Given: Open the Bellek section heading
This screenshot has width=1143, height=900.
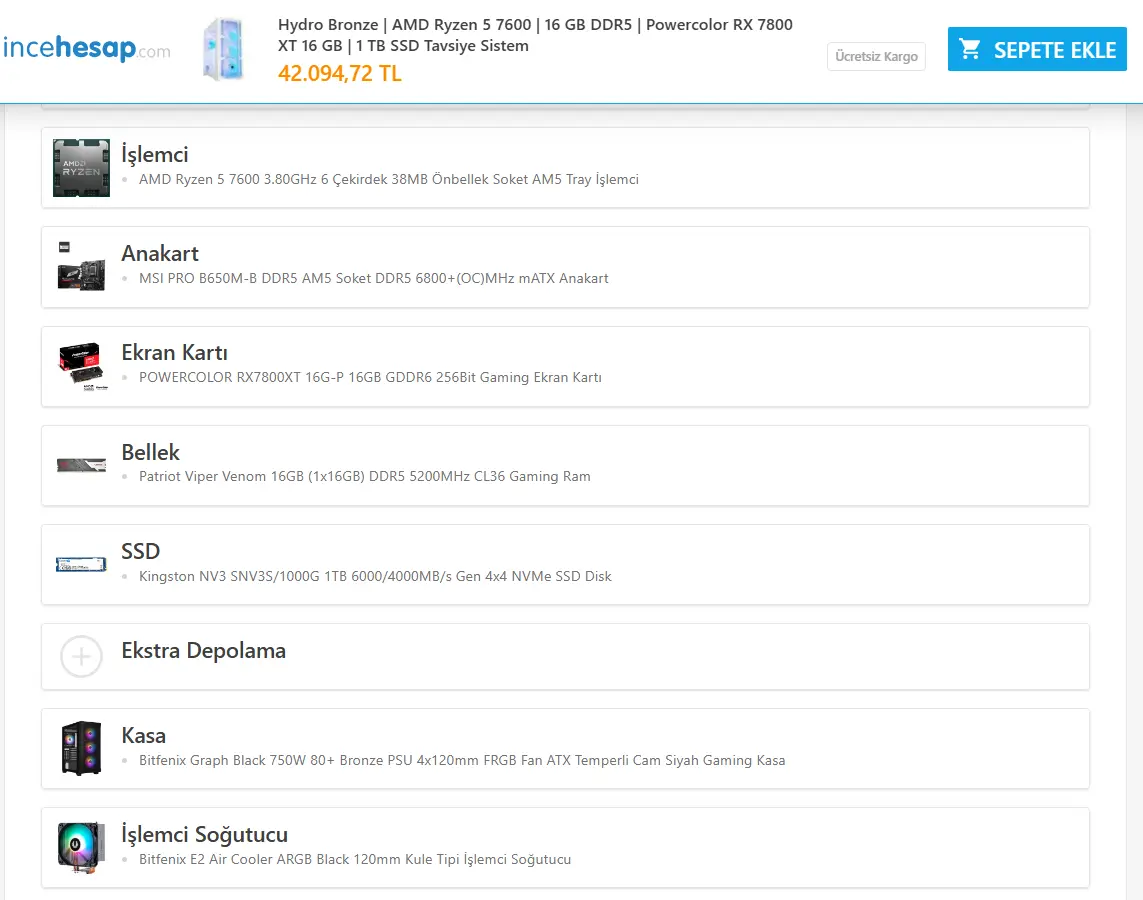Looking at the screenshot, I should click(x=150, y=452).
